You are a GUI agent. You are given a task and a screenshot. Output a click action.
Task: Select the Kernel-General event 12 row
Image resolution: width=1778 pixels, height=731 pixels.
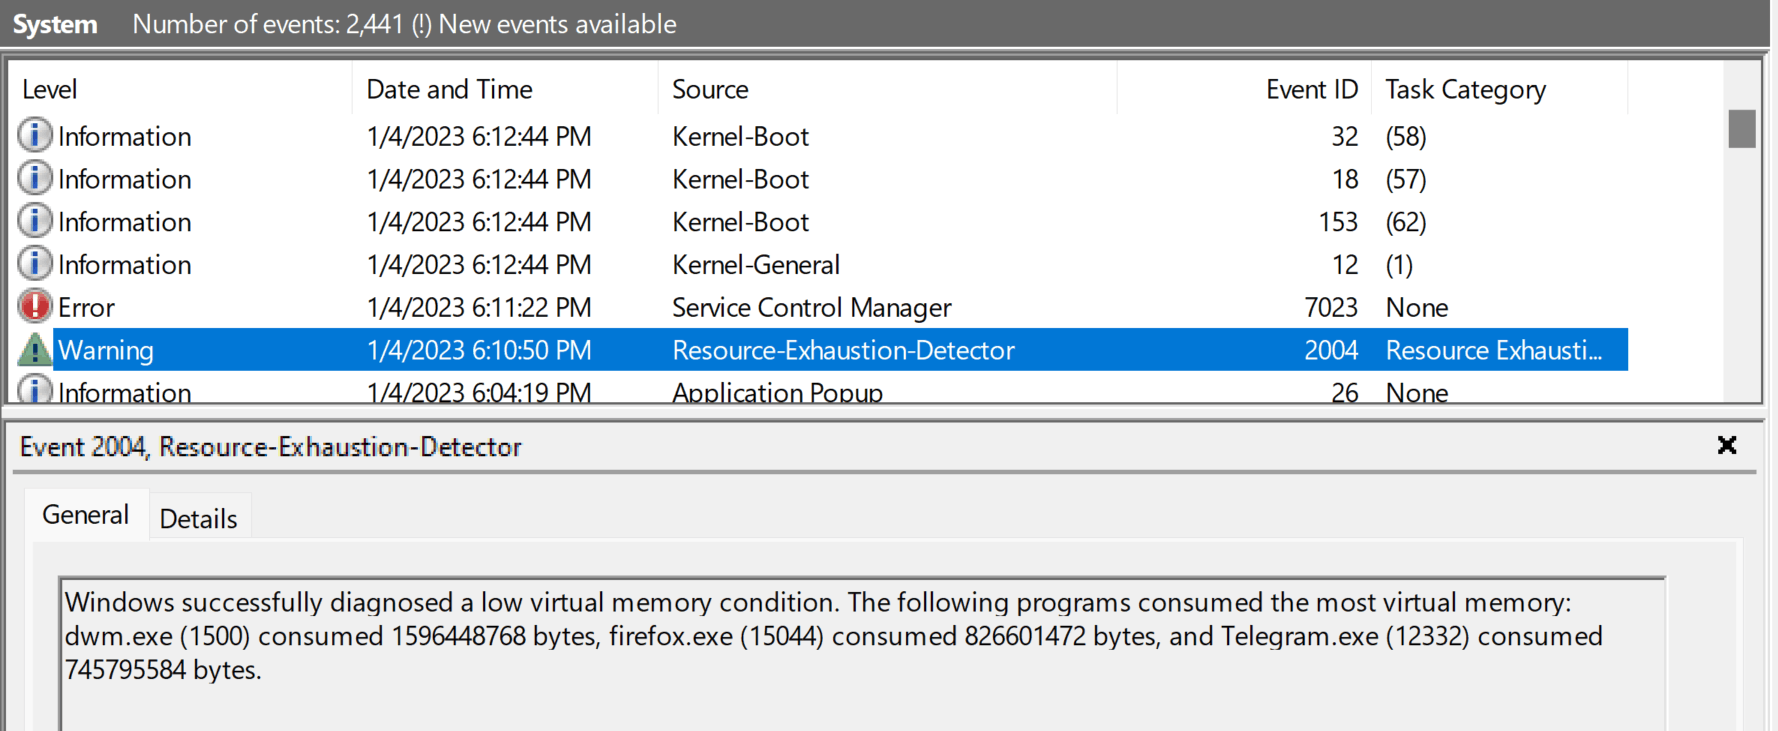click(x=755, y=265)
